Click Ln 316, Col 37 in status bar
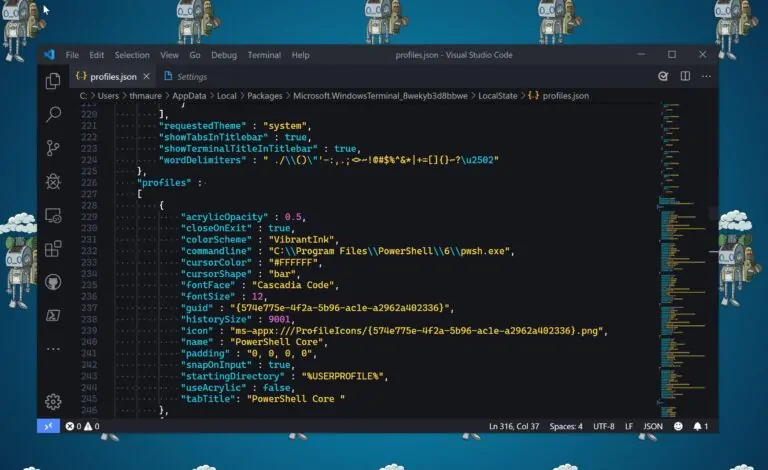The width and height of the screenshot is (768, 470). tap(514, 426)
